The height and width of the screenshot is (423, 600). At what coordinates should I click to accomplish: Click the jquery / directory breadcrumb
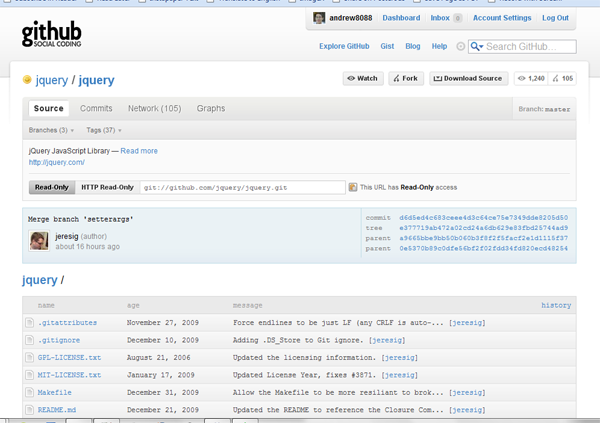click(39, 280)
